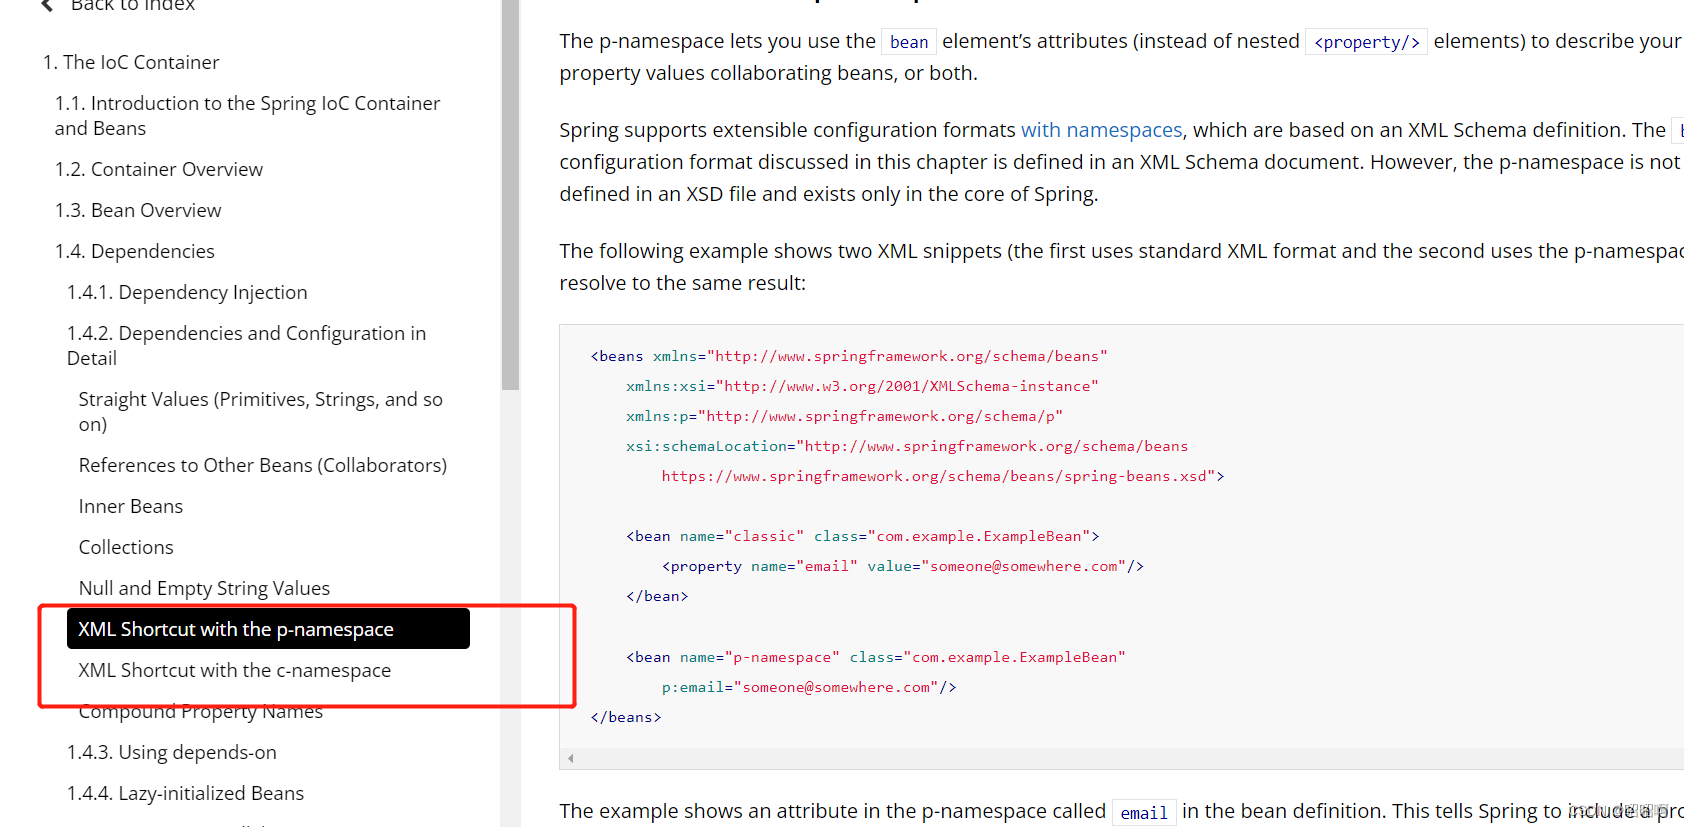Click the bean name="classic" code line
The image size is (1684, 827).
click(x=862, y=536)
